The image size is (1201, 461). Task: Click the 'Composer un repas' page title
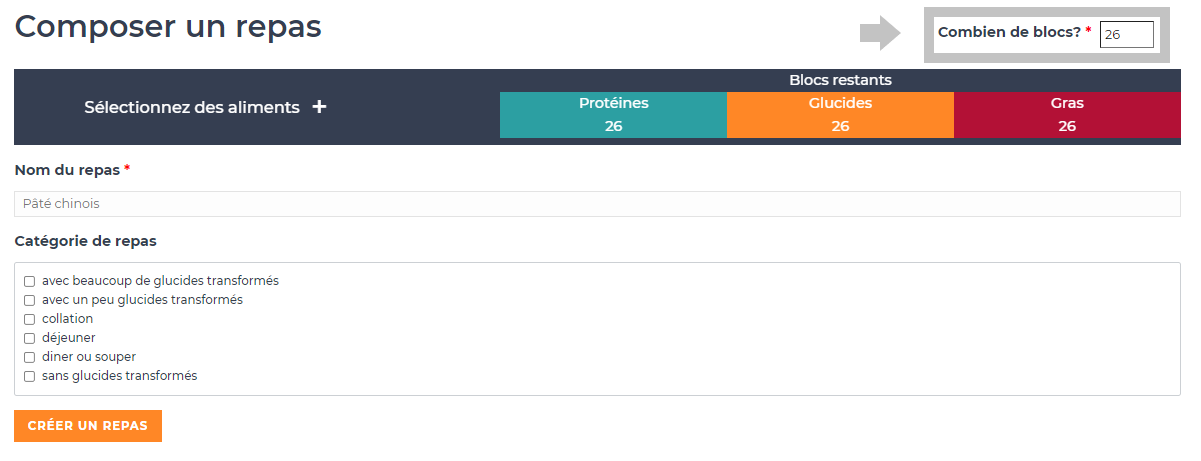(x=168, y=27)
